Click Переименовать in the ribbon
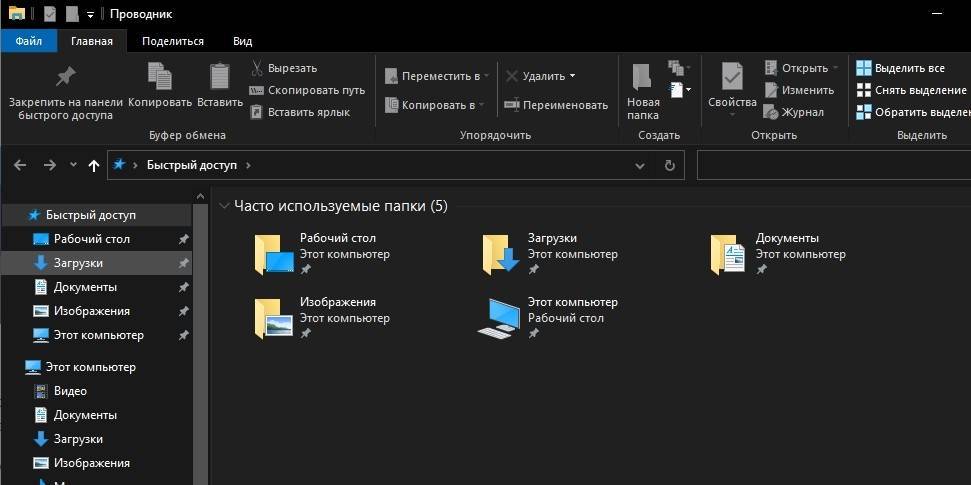The height and width of the screenshot is (485, 971). 556,105
